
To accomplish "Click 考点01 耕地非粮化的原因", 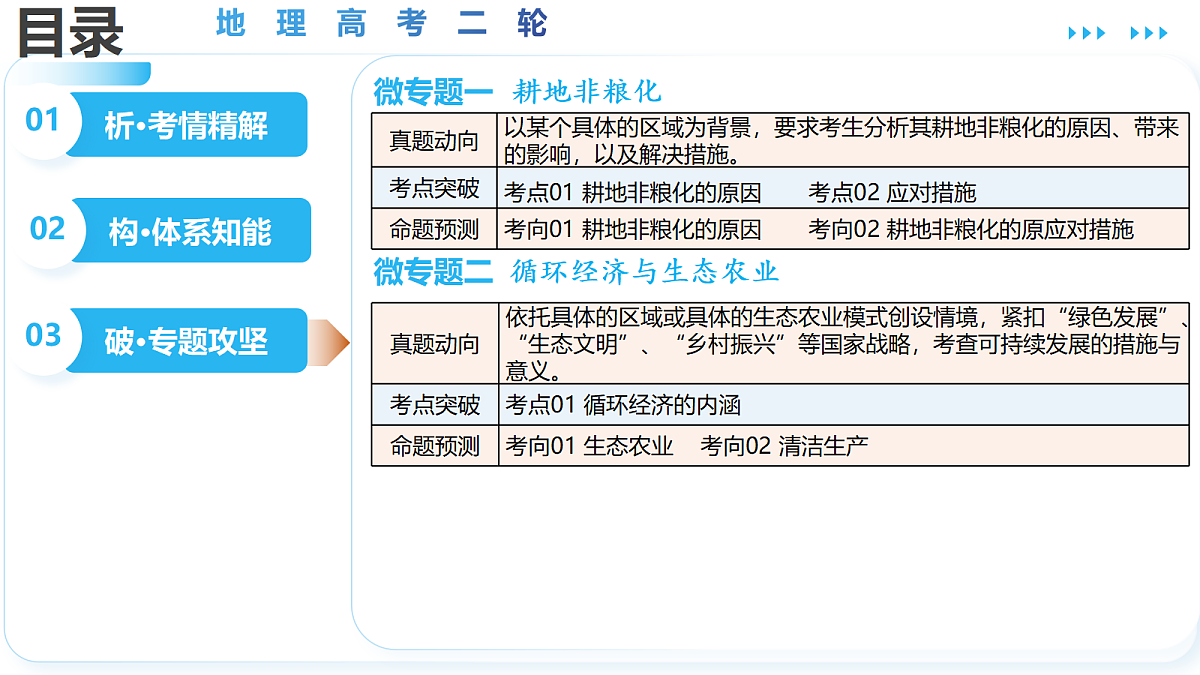I will 633,192.
